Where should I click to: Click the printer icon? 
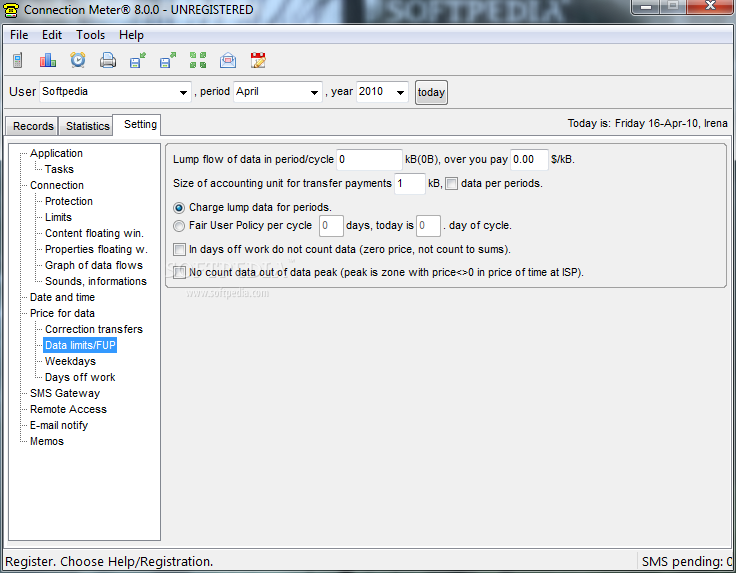tap(108, 60)
